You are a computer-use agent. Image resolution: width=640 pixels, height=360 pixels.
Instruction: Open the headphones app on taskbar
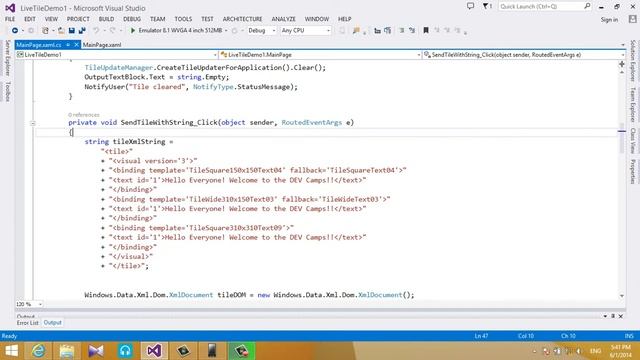(125, 351)
